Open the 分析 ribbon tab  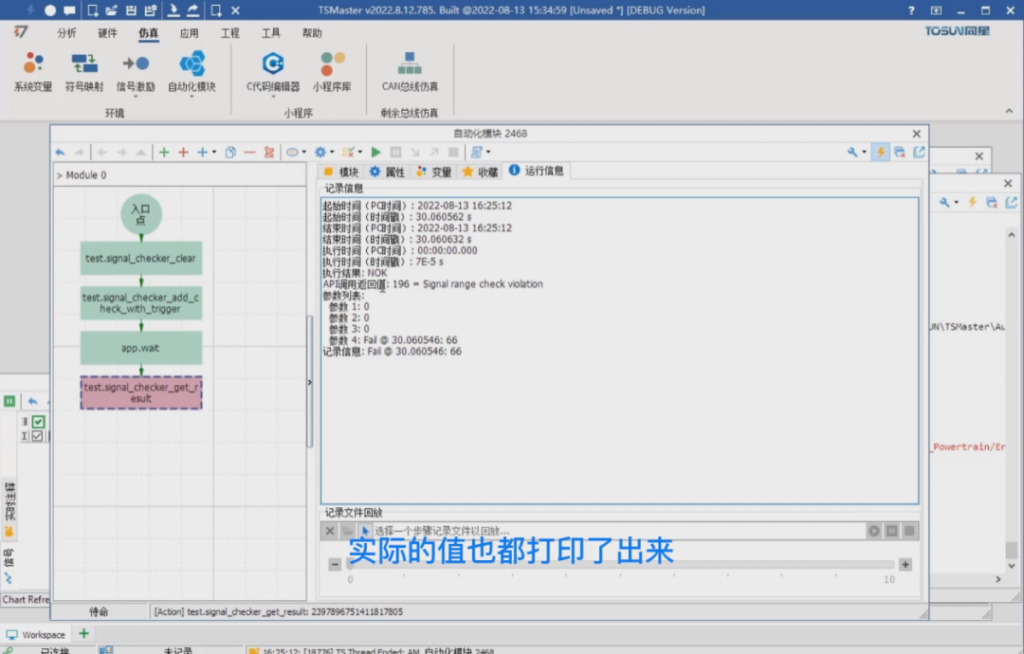66,33
